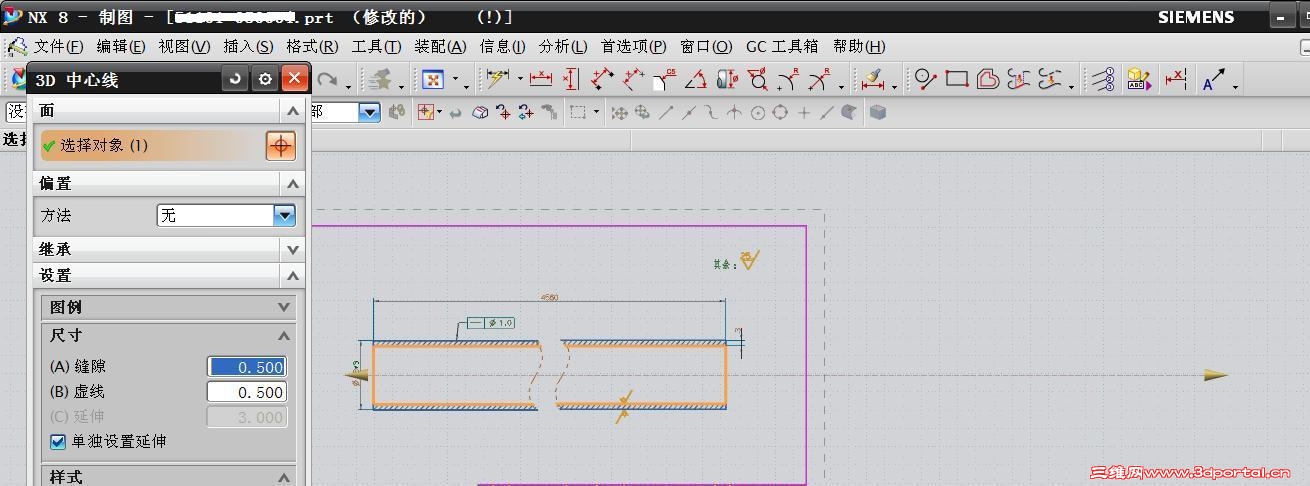Select the Horizontal Dimension tool
The image size is (1310, 486).
point(541,79)
